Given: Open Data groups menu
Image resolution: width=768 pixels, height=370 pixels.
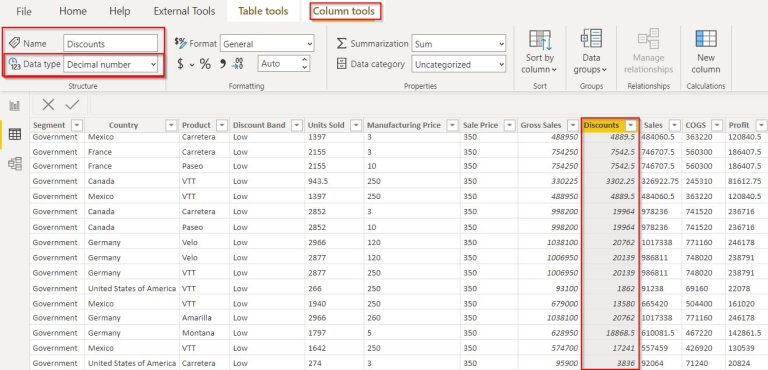Looking at the screenshot, I should (x=591, y=51).
